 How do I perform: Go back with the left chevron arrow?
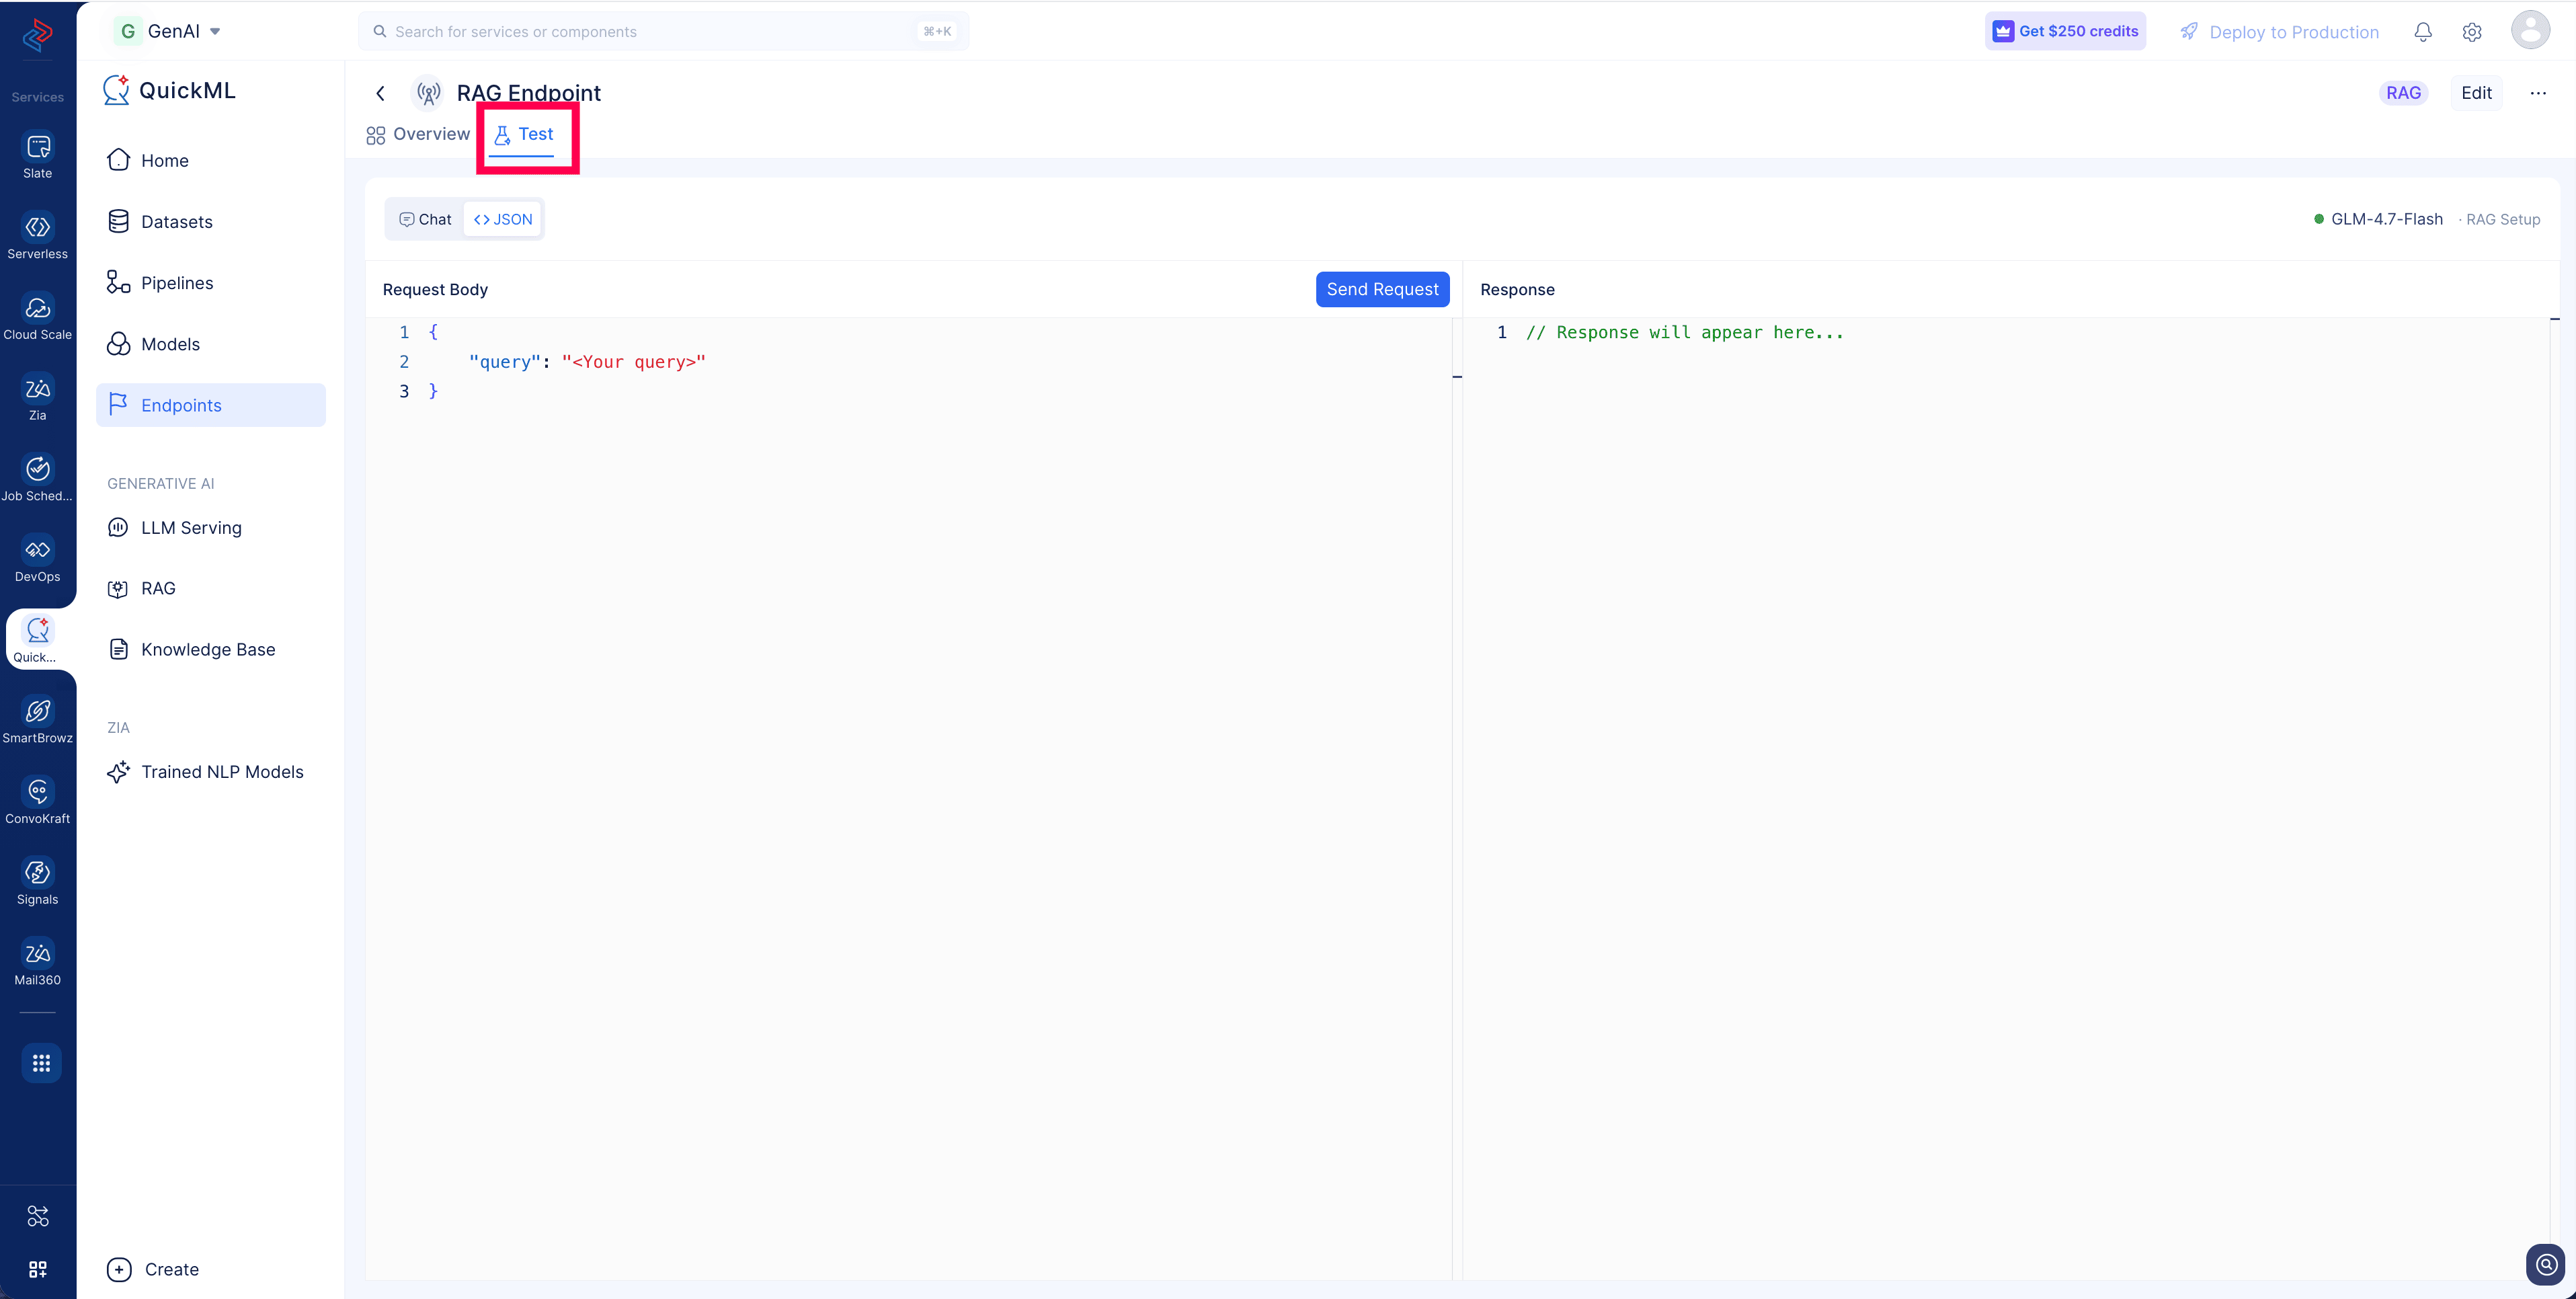(x=381, y=93)
